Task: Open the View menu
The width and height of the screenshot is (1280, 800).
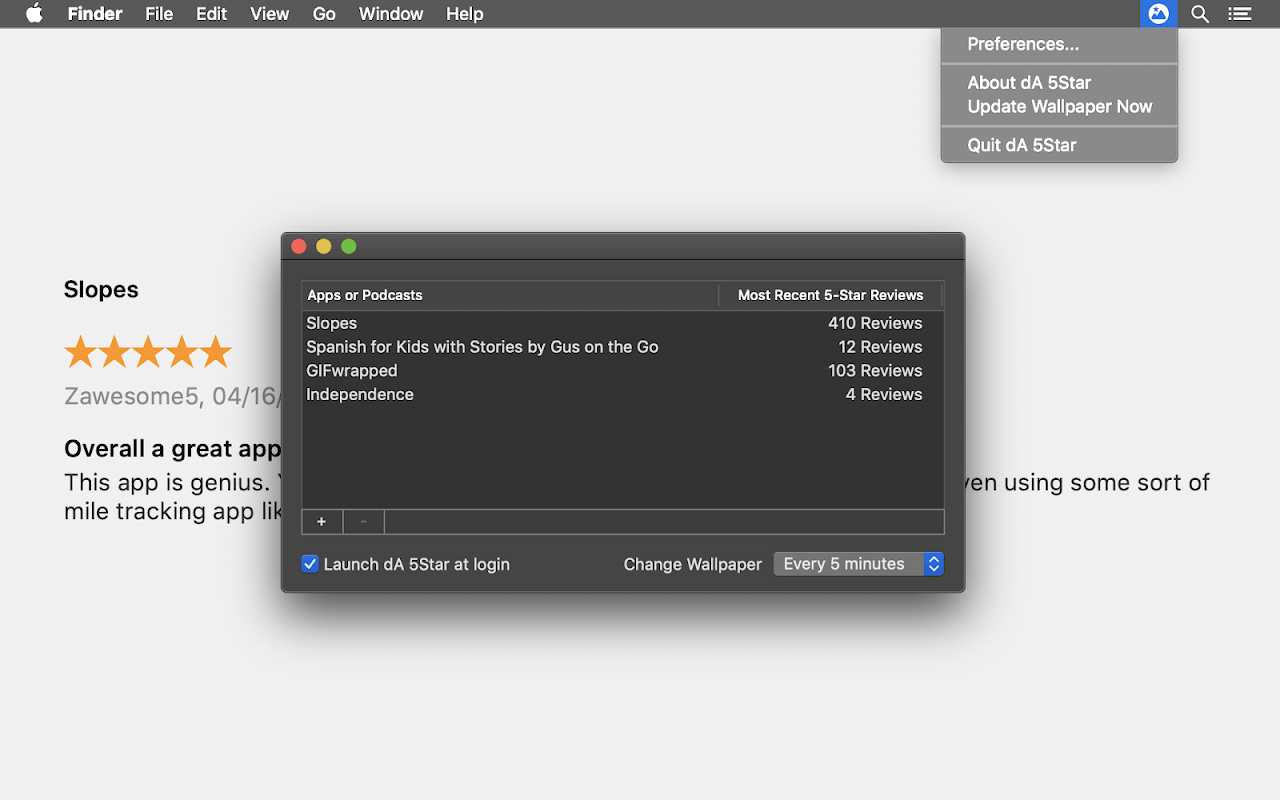Action: point(269,14)
